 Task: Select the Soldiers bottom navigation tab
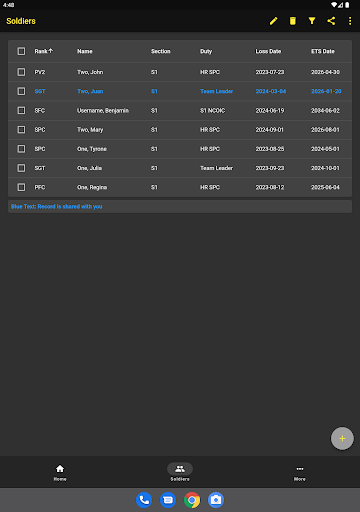coord(180,472)
